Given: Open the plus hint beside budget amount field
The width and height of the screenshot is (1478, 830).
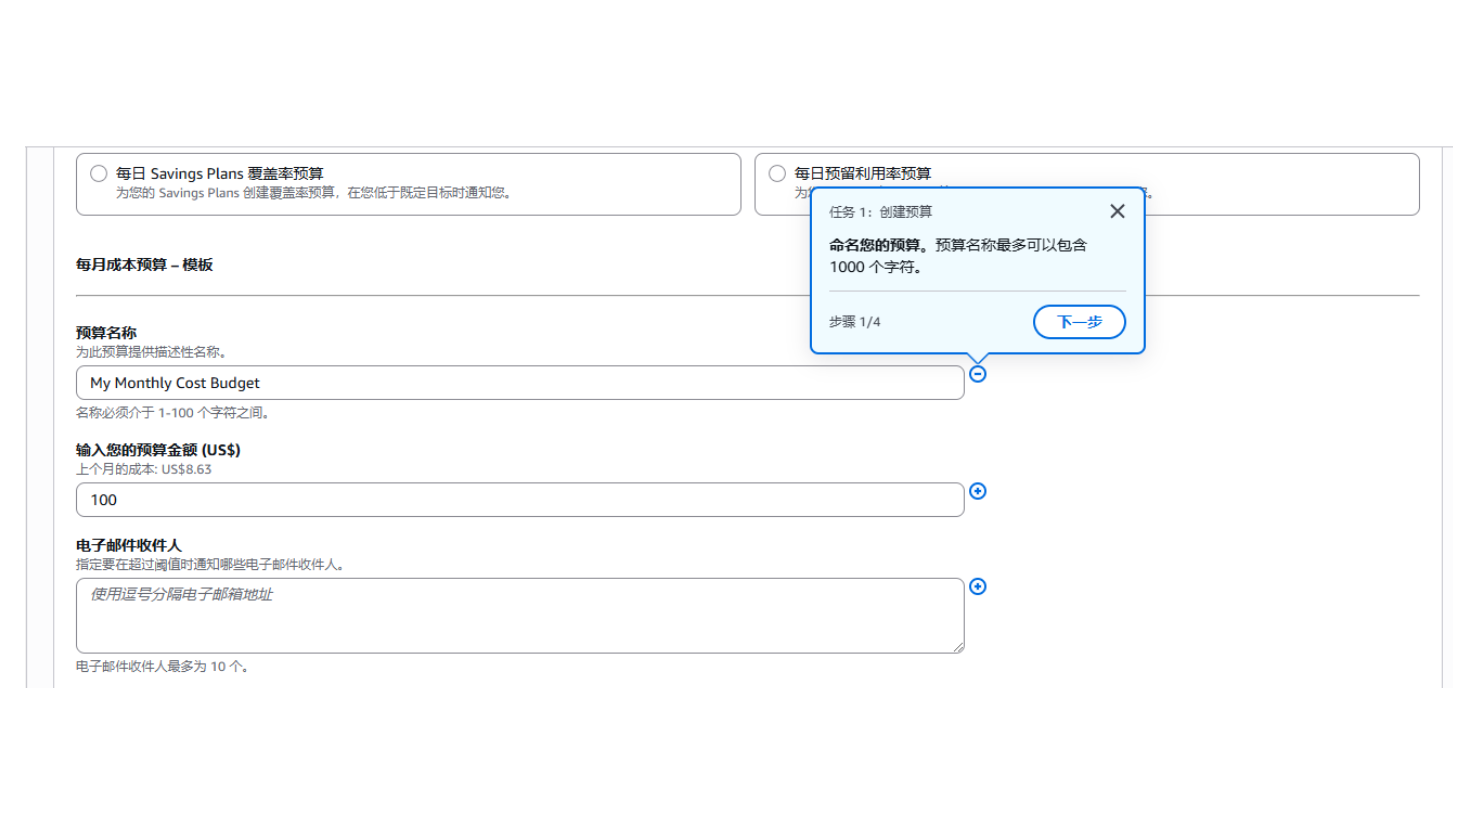Looking at the screenshot, I should [x=978, y=491].
